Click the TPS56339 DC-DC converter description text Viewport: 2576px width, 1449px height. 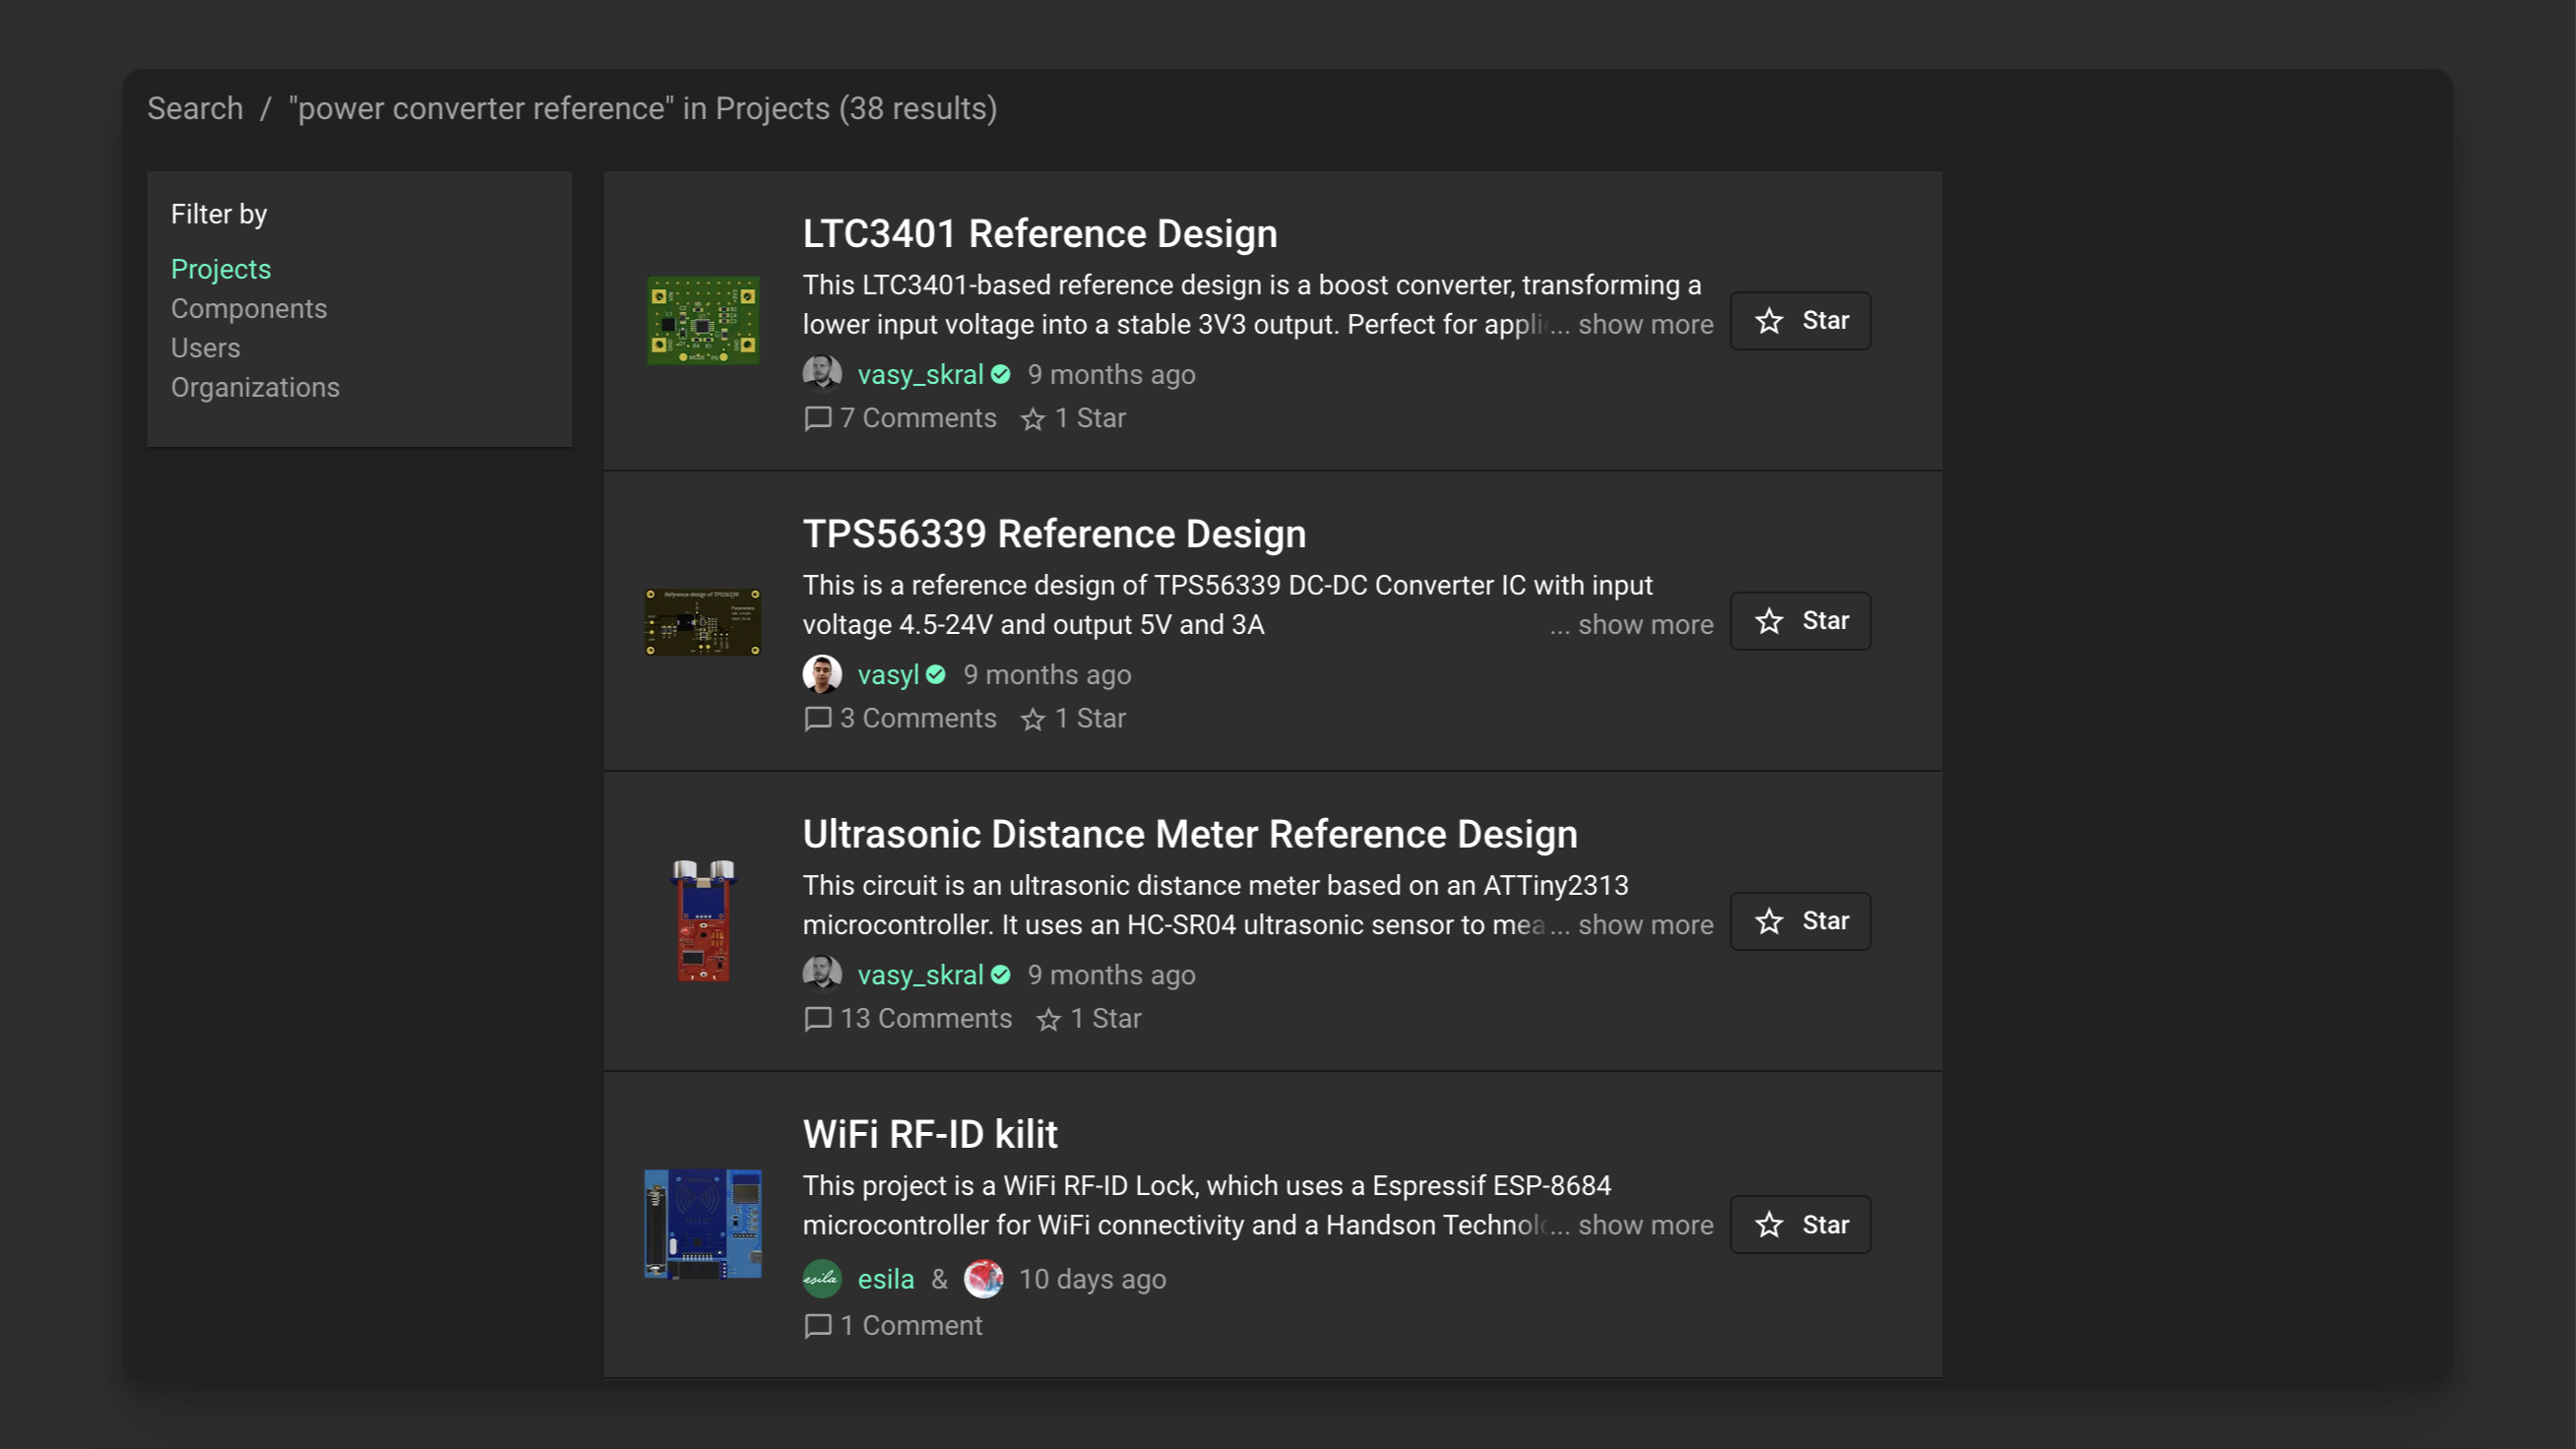(x=1228, y=604)
